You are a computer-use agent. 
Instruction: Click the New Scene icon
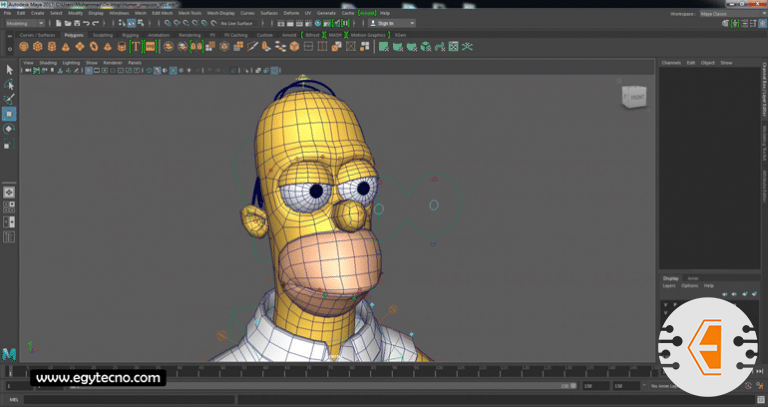point(59,23)
